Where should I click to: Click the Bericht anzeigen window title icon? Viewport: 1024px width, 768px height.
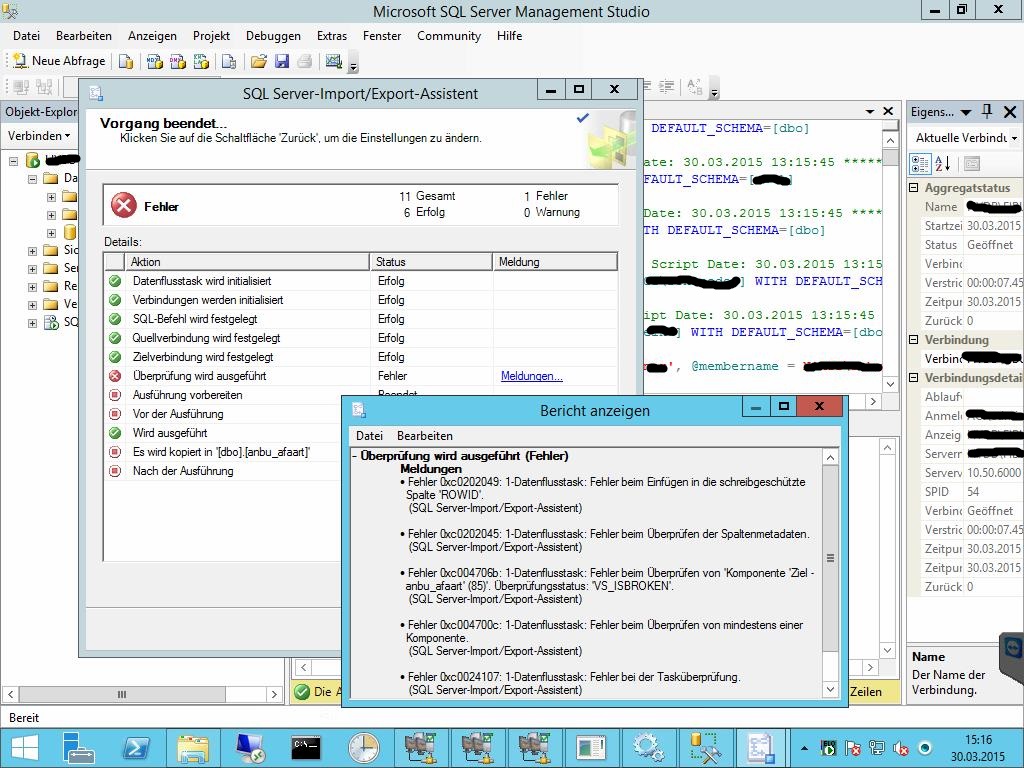(359, 410)
